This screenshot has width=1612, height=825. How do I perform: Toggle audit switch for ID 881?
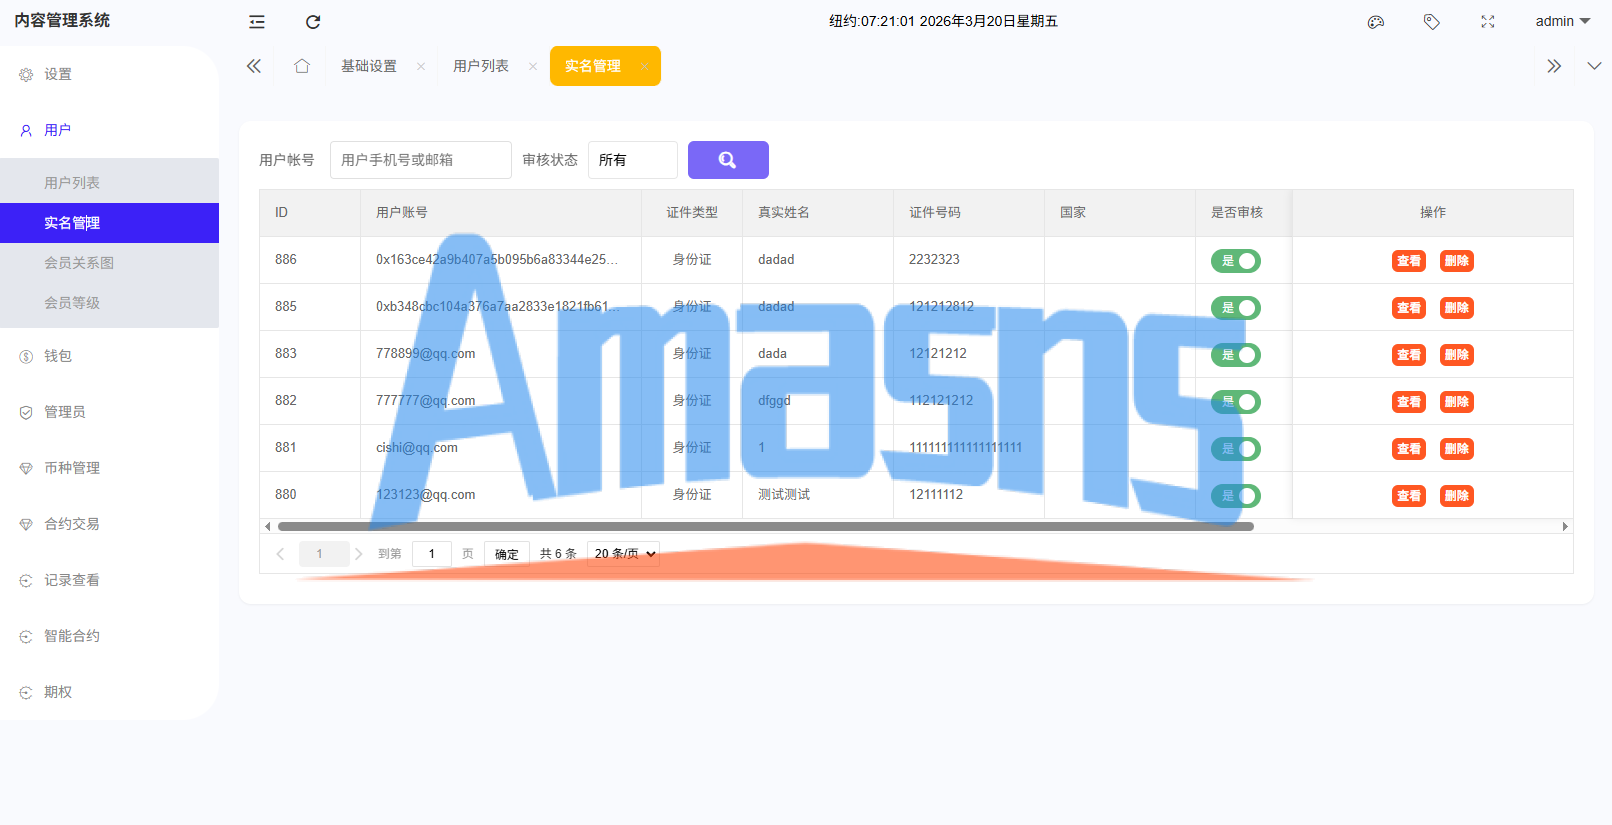point(1236,449)
